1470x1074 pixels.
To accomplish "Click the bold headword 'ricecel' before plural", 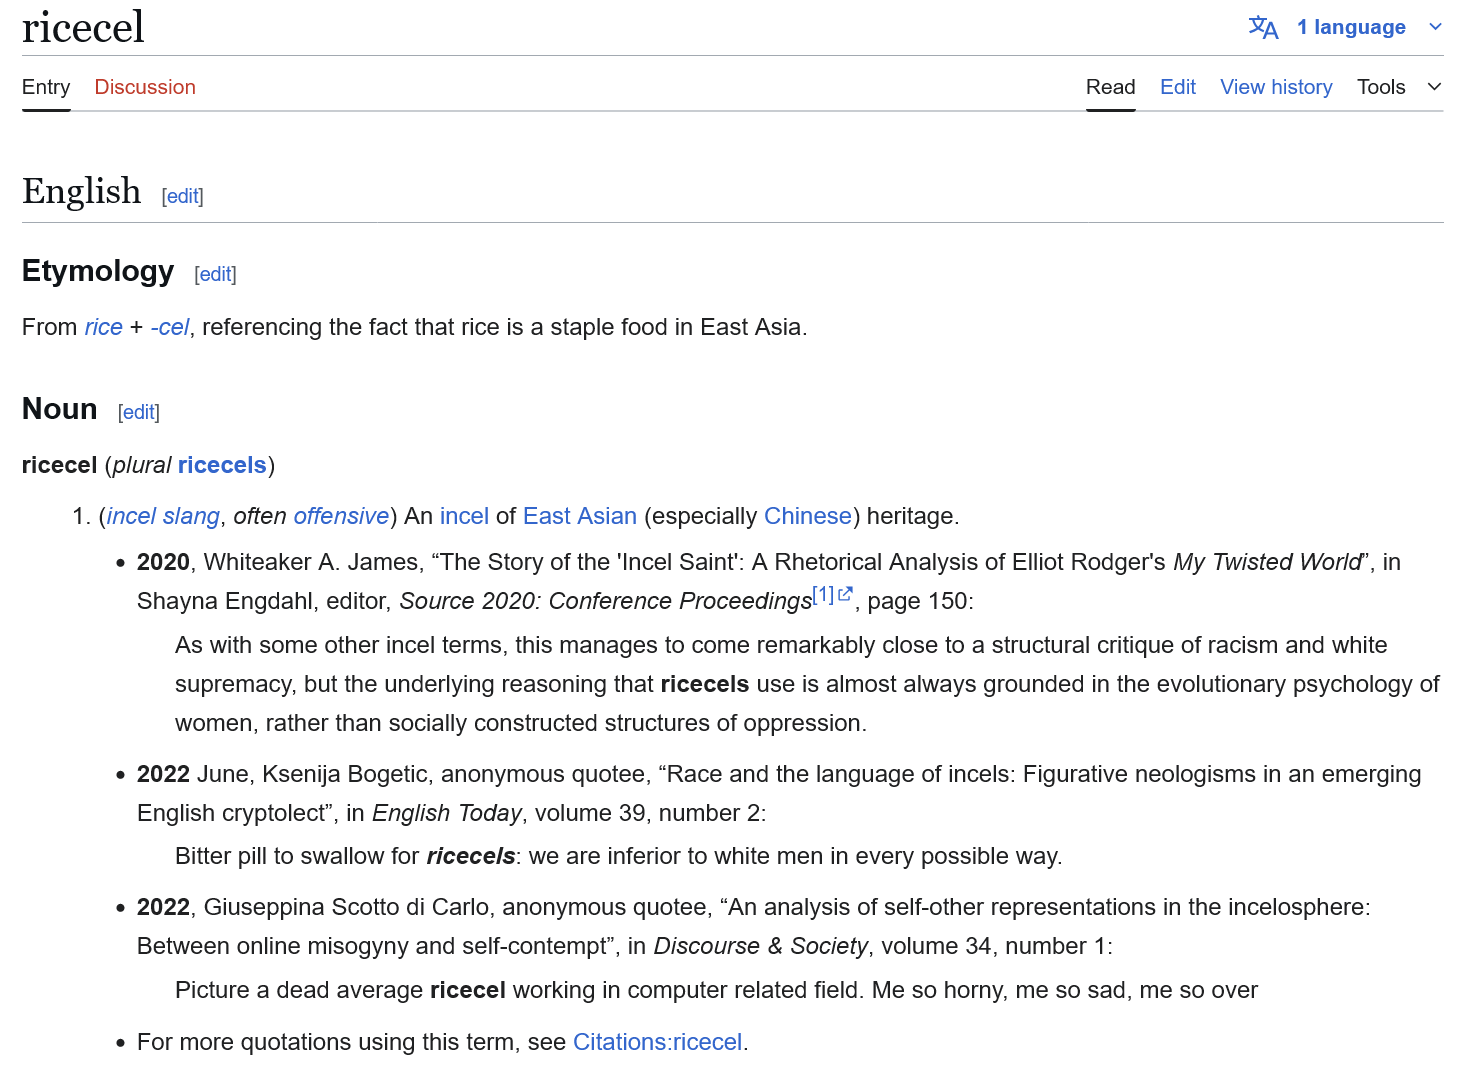I will click(59, 465).
